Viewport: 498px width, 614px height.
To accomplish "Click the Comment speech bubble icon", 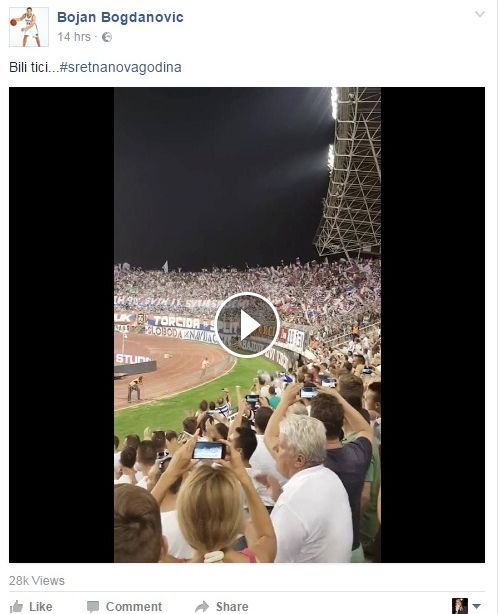I will coord(93,607).
